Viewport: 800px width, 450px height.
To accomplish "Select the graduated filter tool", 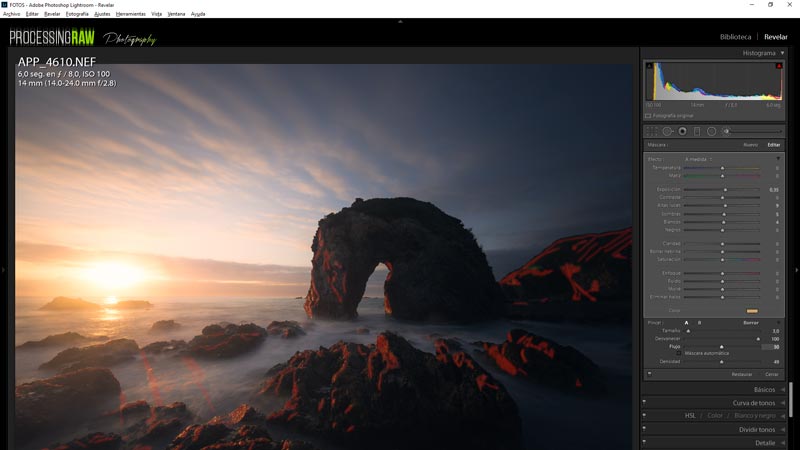I will tap(697, 131).
